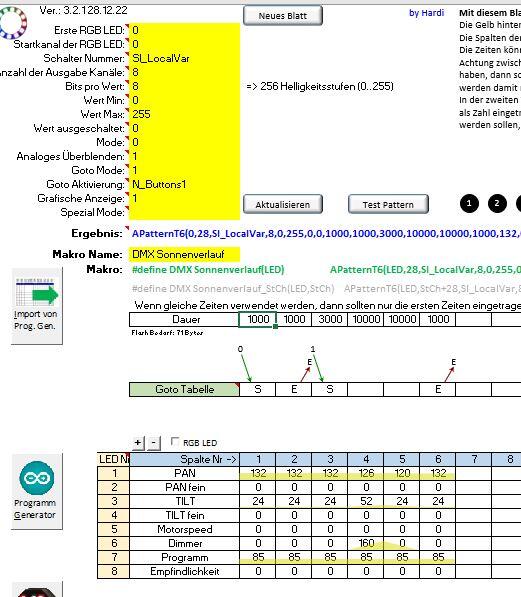Select the Schalter Nummer SI_LocalVar field

pos(185,58)
